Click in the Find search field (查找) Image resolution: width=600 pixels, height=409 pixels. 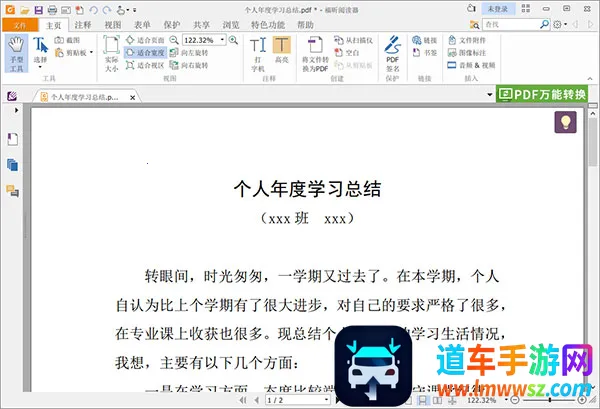(x=526, y=24)
